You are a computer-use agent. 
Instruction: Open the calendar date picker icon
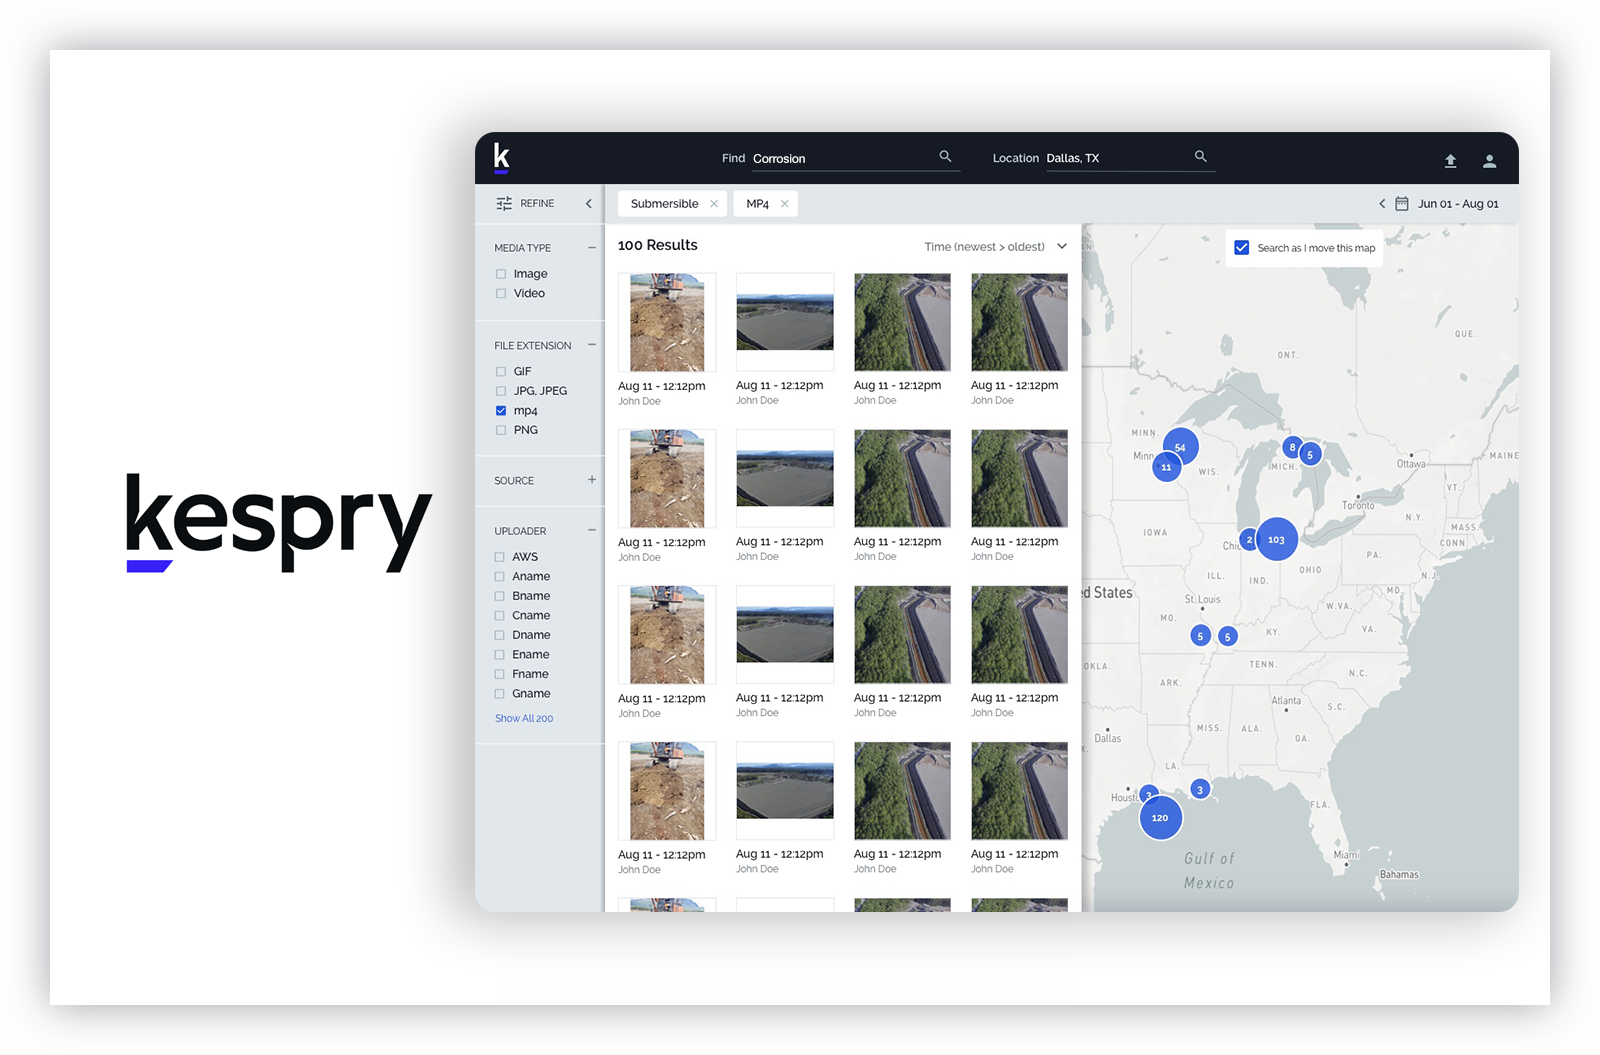[x=1402, y=204]
